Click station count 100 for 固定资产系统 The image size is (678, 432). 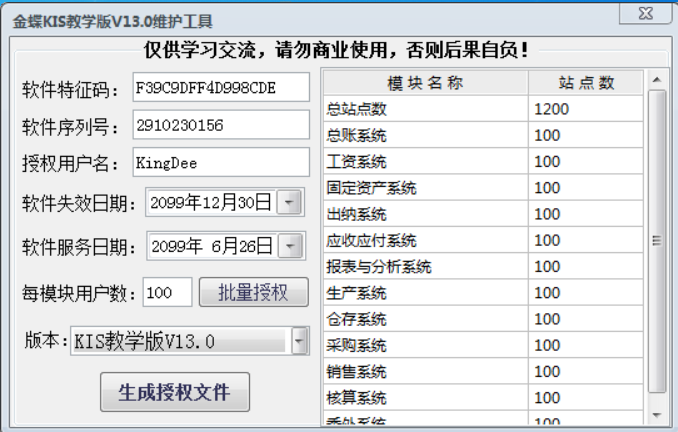click(x=586, y=188)
